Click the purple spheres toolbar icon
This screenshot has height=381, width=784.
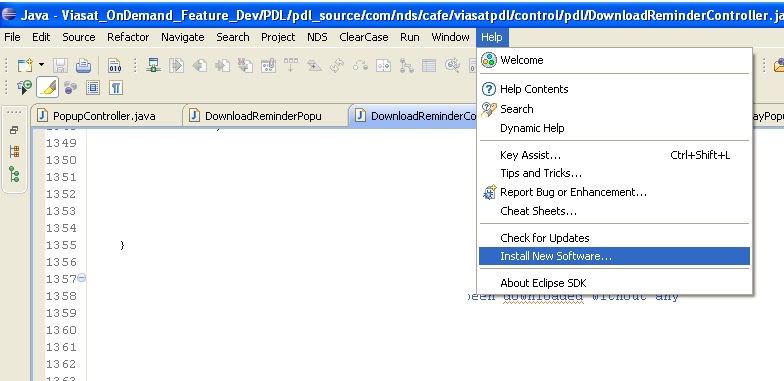coord(70,88)
